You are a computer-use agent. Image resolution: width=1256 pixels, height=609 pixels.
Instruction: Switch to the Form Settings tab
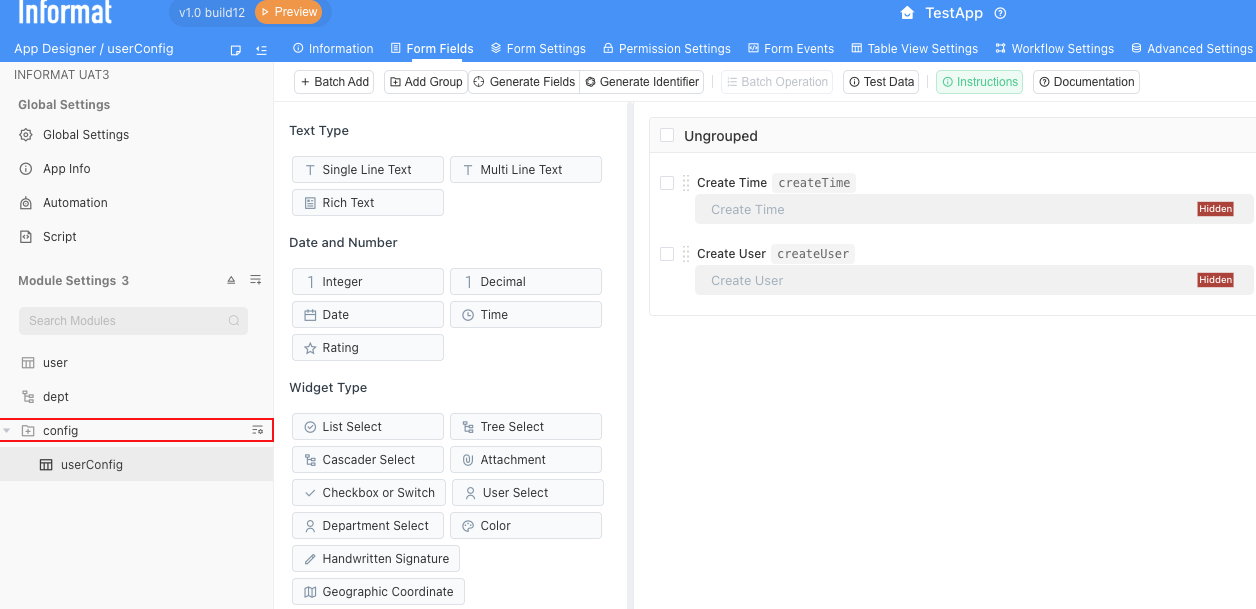tap(538, 48)
